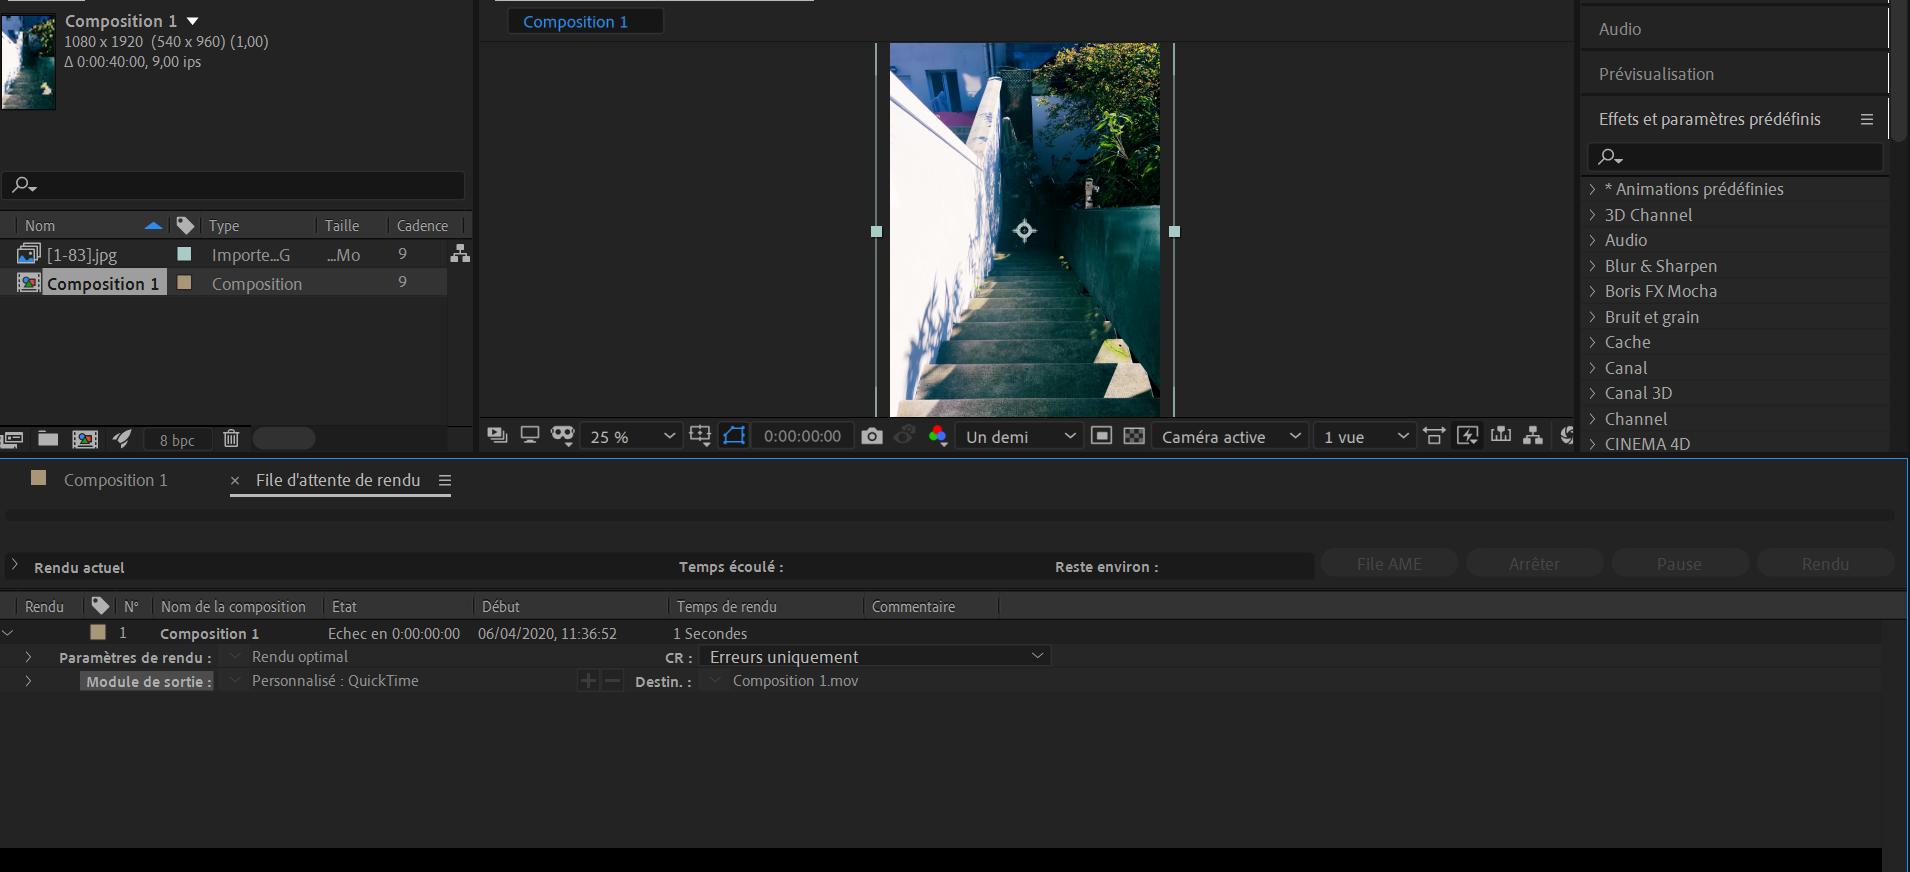Click the Composition 1 label color swatch
This screenshot has height=872, width=1910.
184,283
